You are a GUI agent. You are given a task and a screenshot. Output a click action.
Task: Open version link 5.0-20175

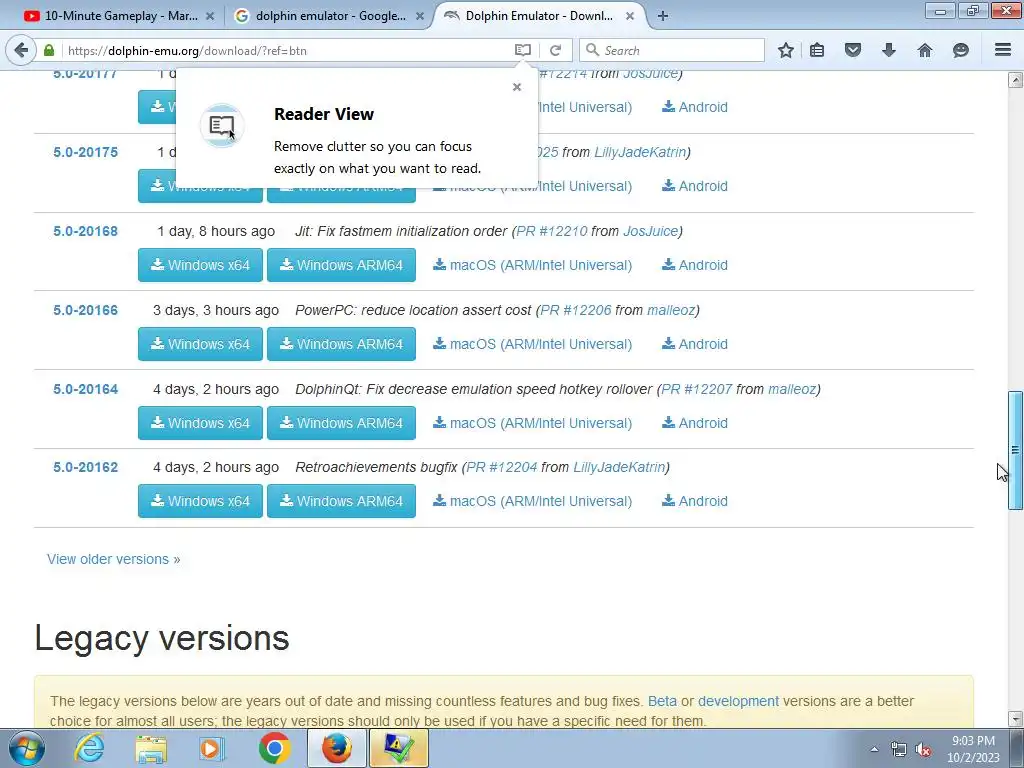[x=86, y=152]
